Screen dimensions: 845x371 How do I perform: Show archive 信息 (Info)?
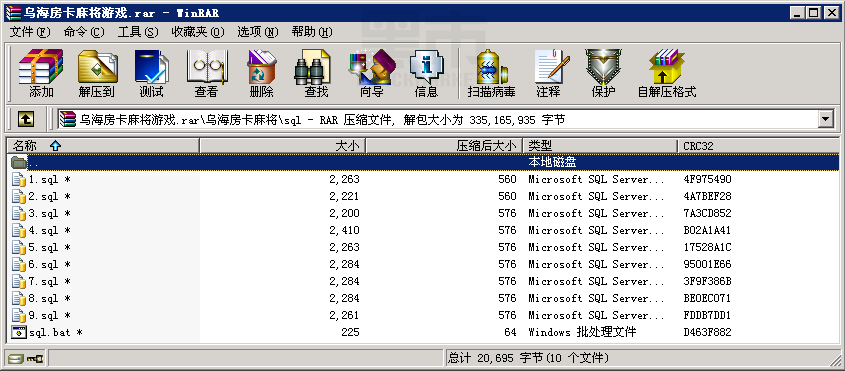(x=426, y=73)
